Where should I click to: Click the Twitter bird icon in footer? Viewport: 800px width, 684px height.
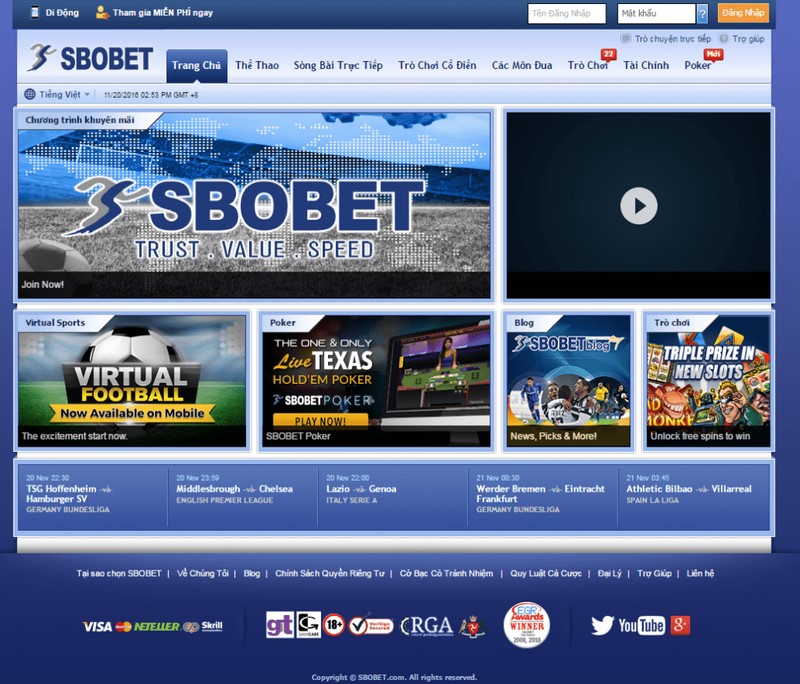pos(602,626)
